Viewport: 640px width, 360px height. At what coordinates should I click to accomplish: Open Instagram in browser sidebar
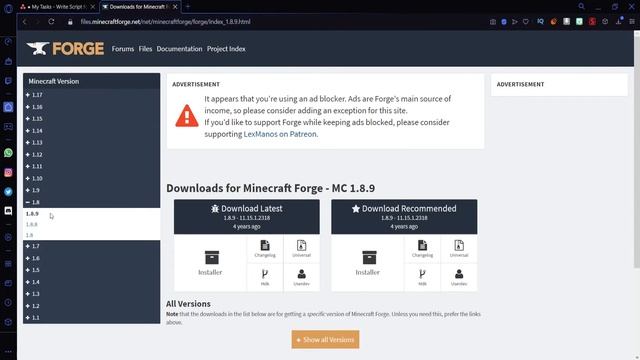(8, 172)
